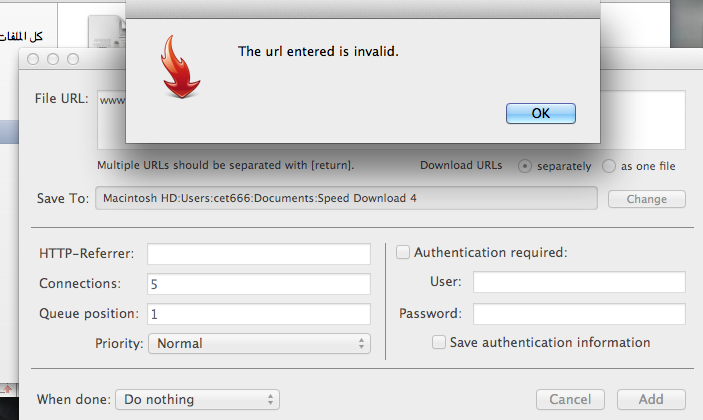Screen dimensions: 703x420
Task: Click into the Connections field
Action: [x=259, y=284]
